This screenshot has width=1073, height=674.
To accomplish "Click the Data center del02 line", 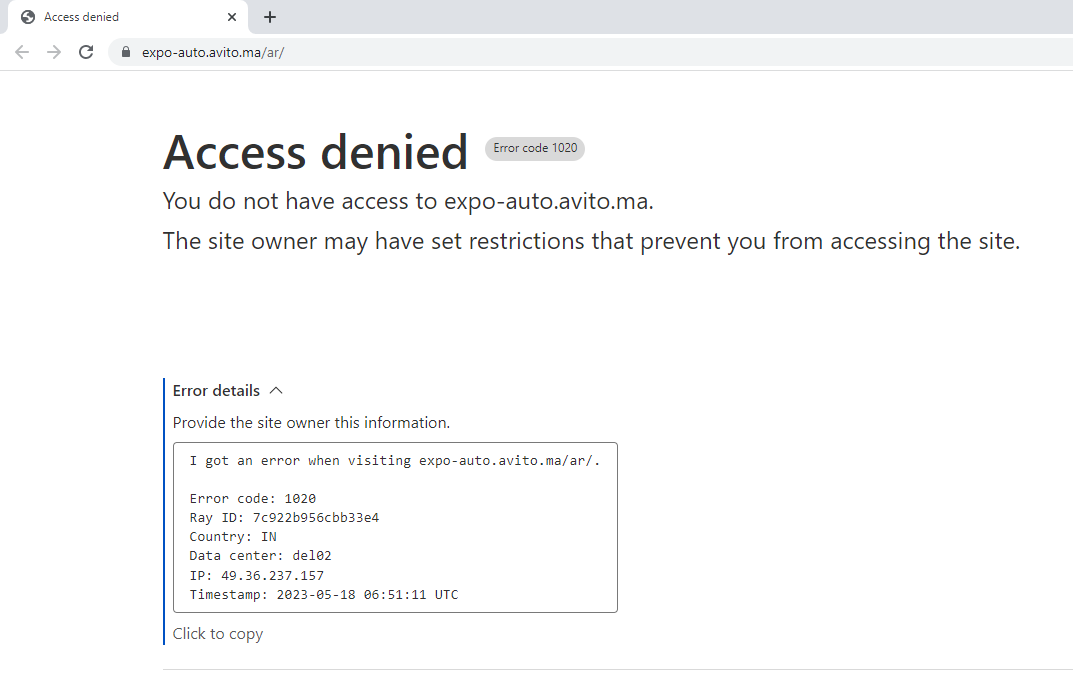I will (x=260, y=556).
